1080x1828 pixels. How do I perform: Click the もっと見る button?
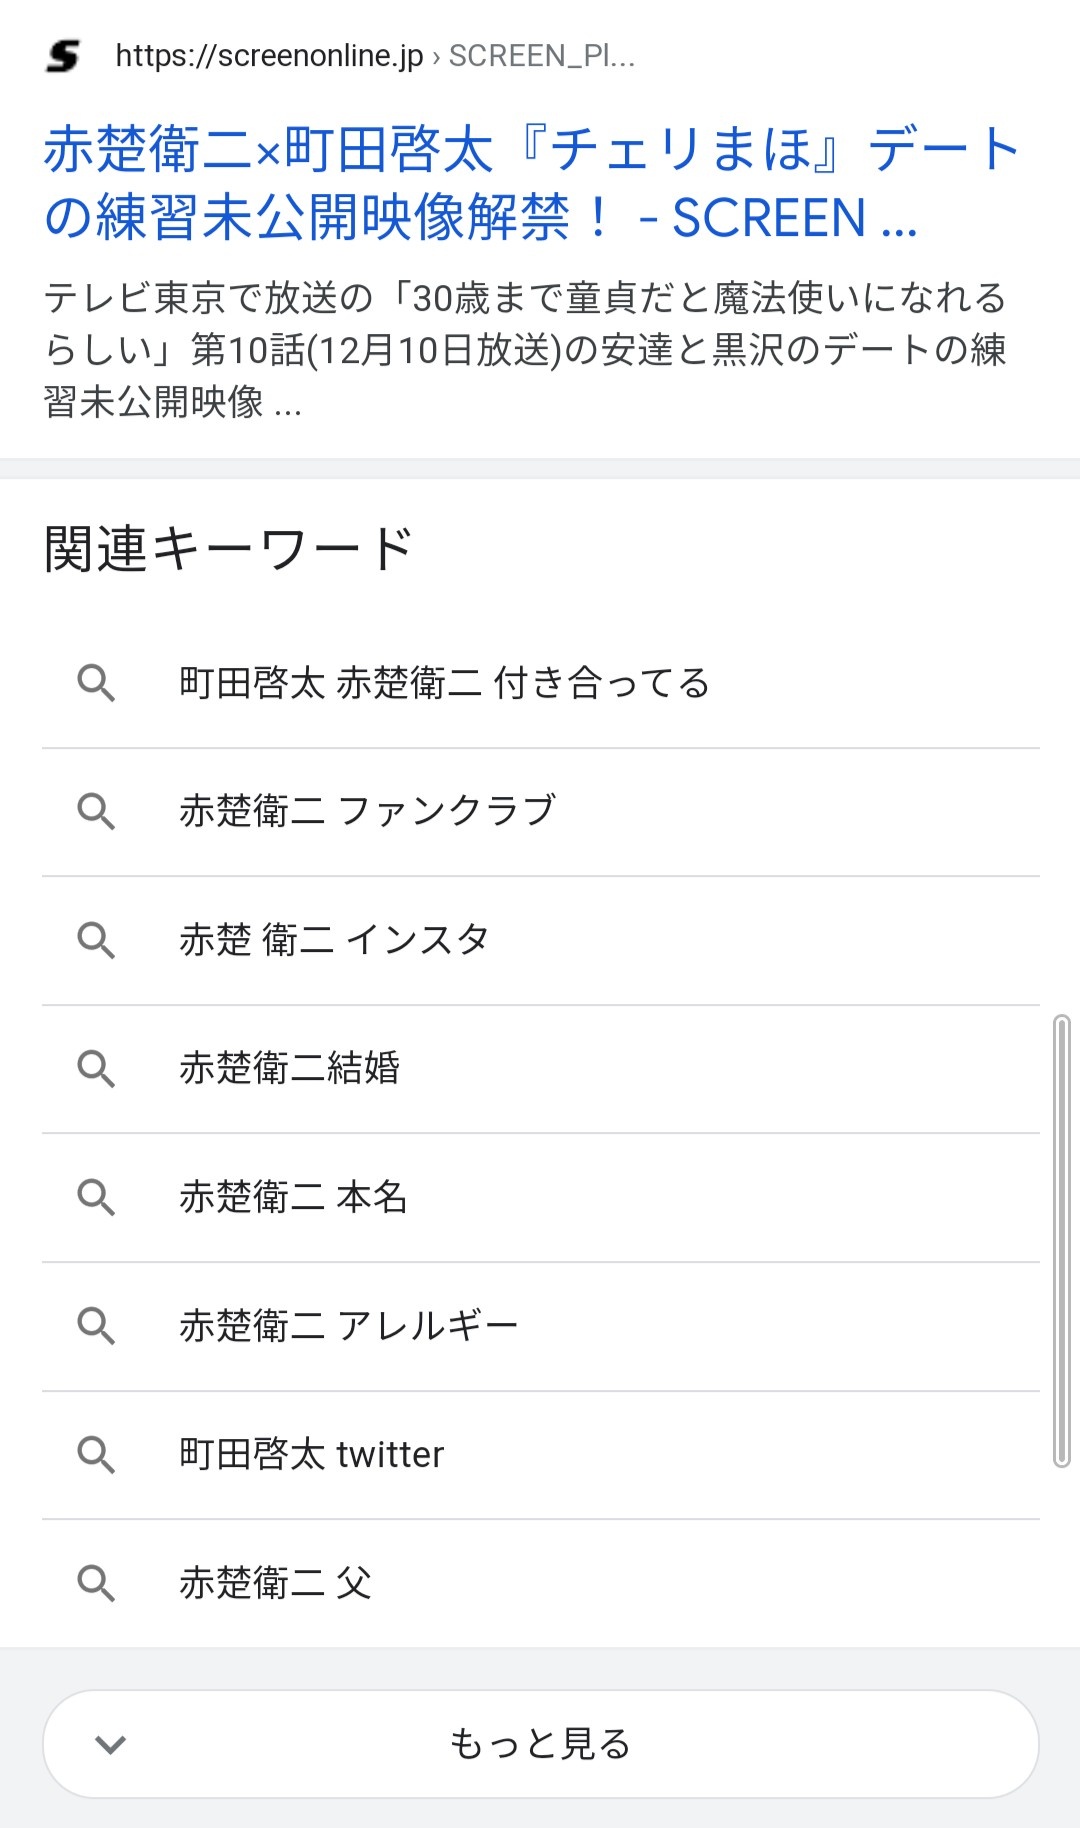pos(541,1744)
